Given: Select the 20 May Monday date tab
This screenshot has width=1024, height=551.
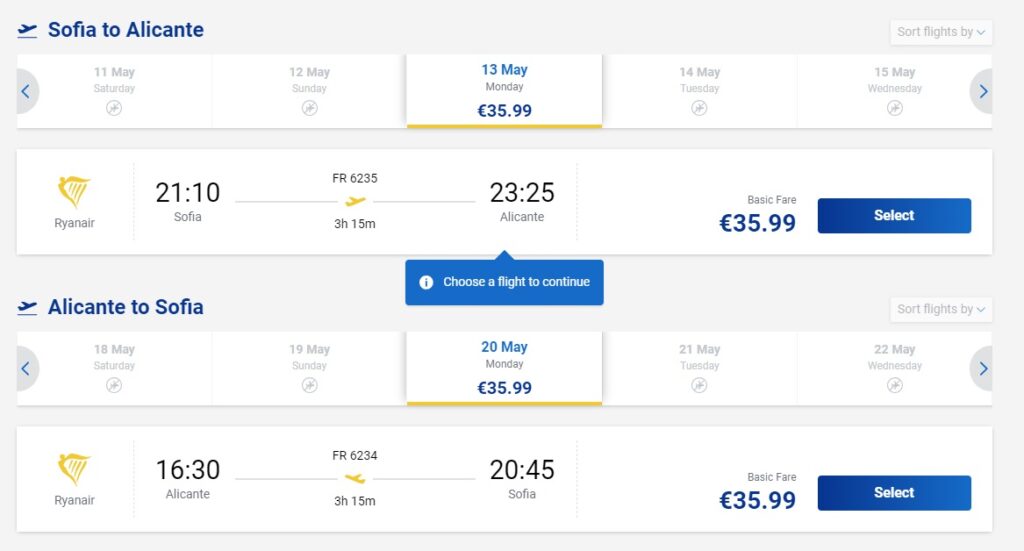Looking at the screenshot, I should (504, 368).
